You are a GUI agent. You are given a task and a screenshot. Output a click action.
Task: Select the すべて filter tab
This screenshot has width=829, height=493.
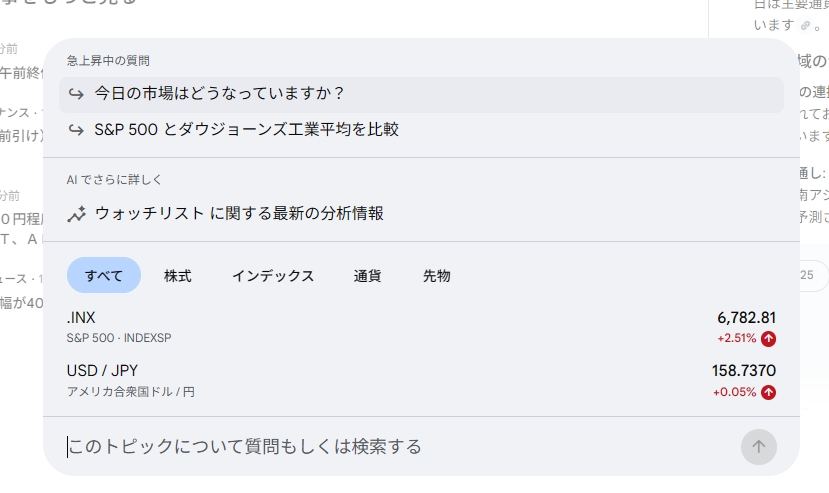104,276
